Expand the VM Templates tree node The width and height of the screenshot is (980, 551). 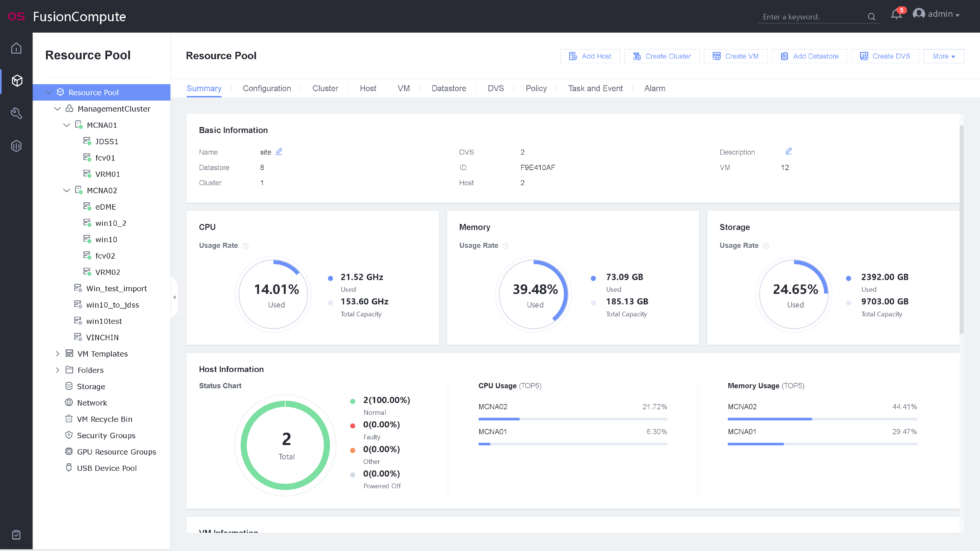tap(57, 354)
